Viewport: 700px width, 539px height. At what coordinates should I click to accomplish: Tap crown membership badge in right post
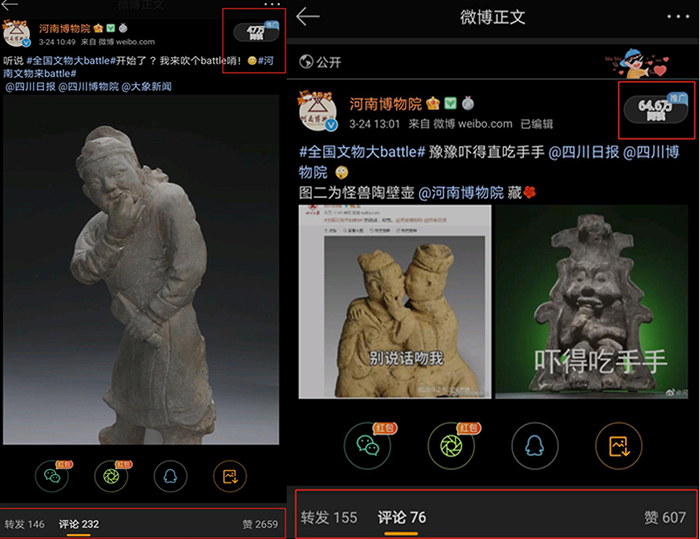click(x=433, y=104)
